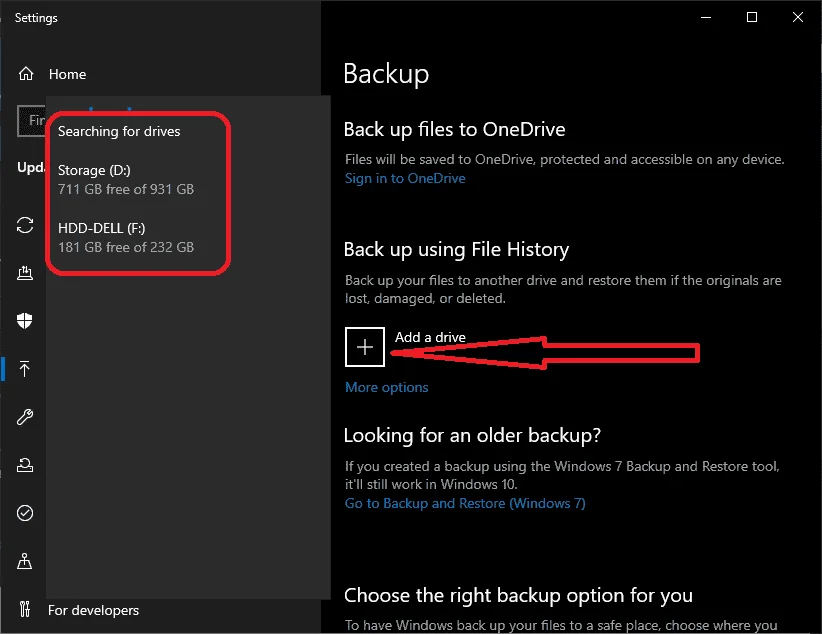Click Back up files to OneDrive heading
This screenshot has height=634, width=822.
pyautogui.click(x=455, y=130)
